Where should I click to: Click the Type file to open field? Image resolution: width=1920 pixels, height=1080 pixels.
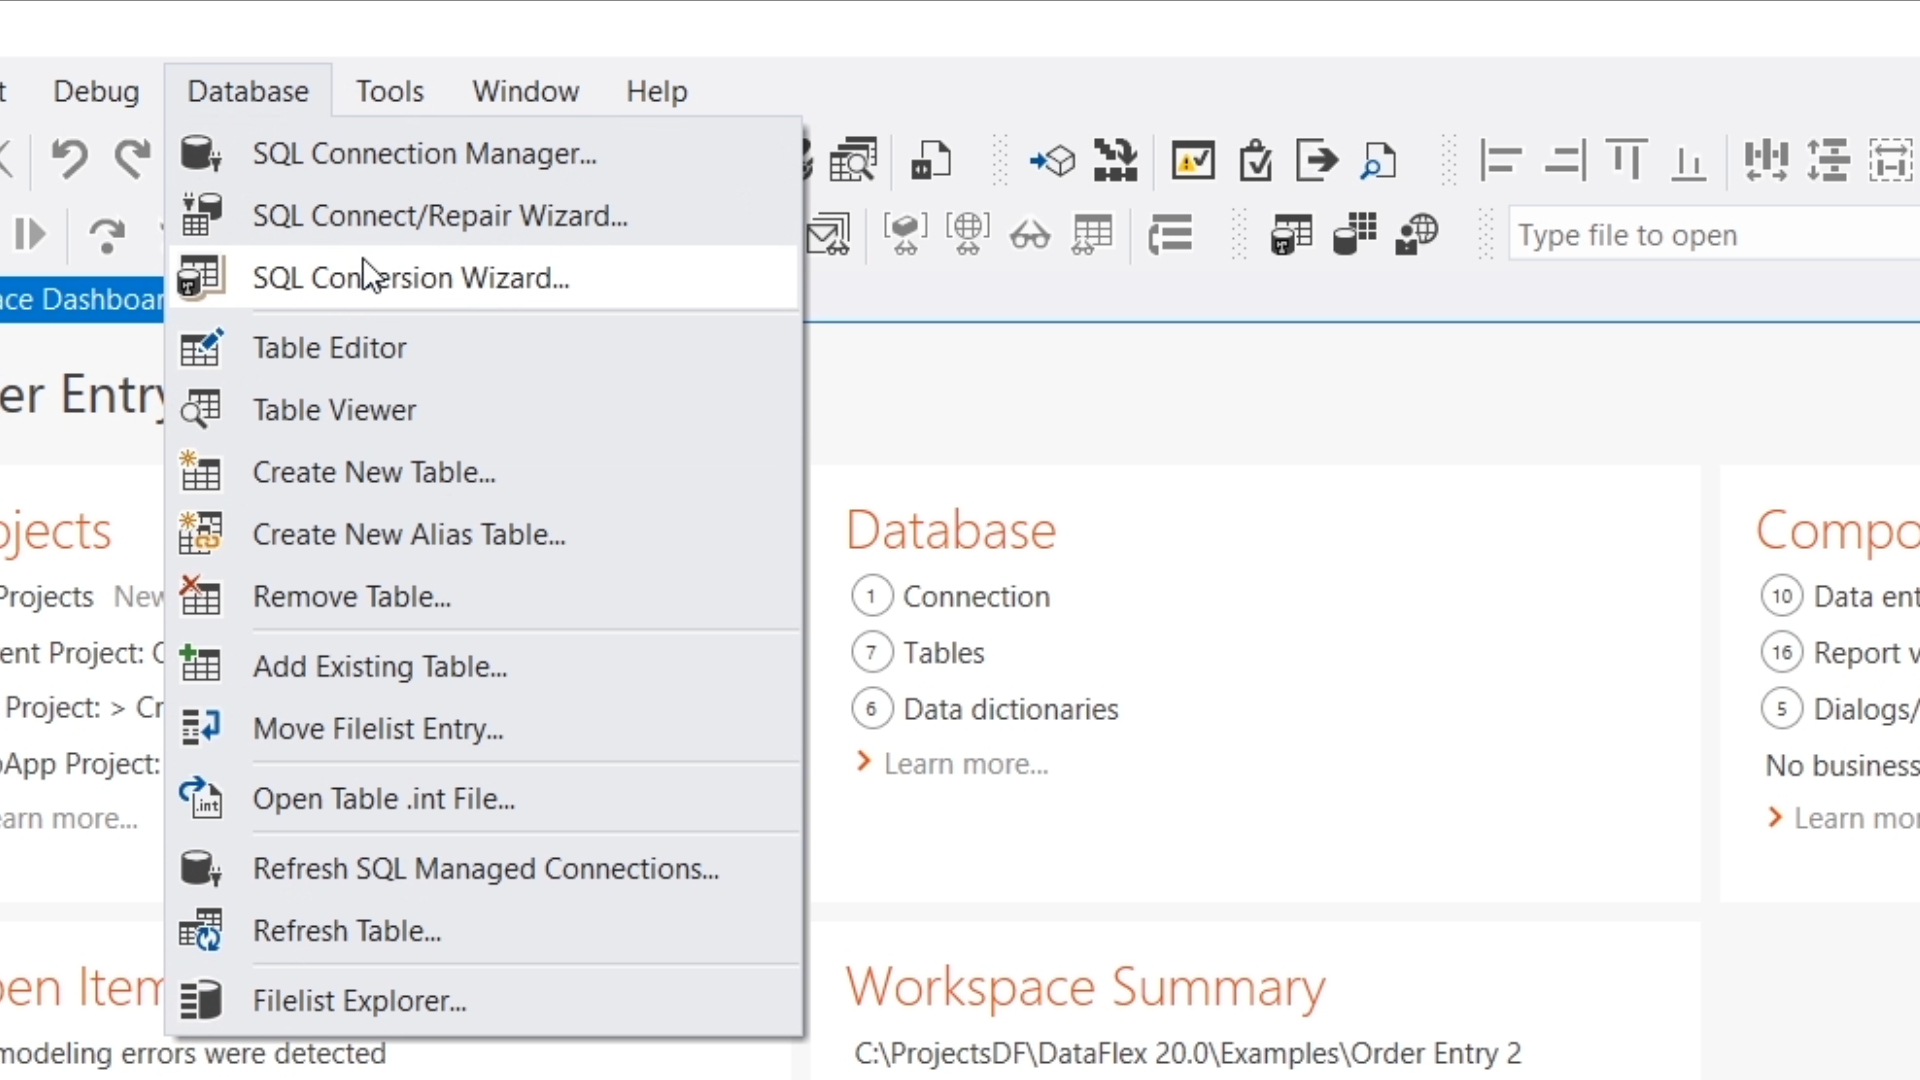click(1700, 235)
